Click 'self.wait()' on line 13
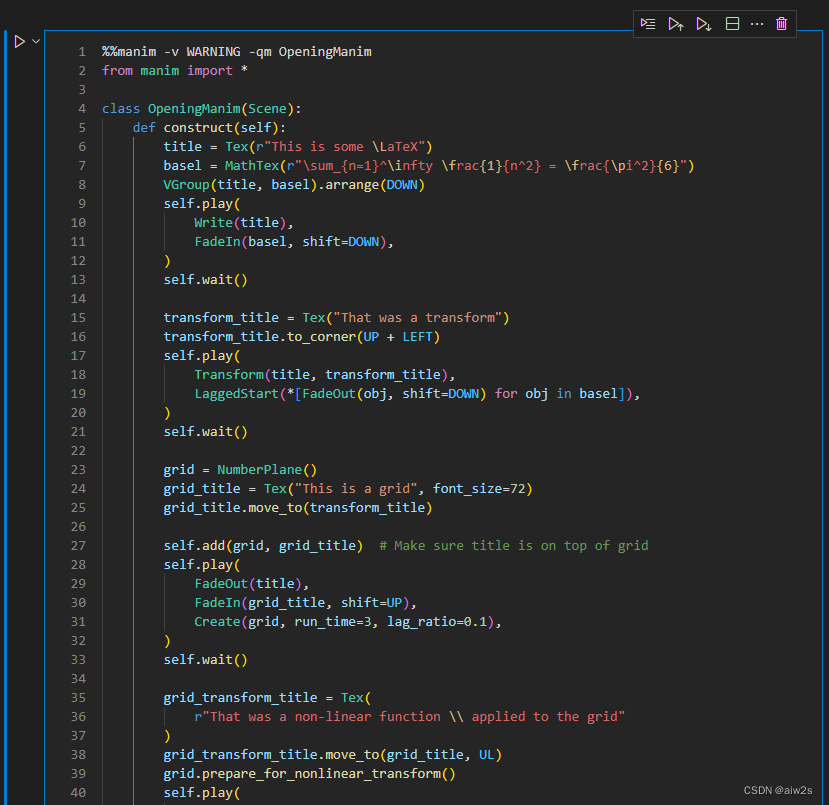 tap(205, 280)
